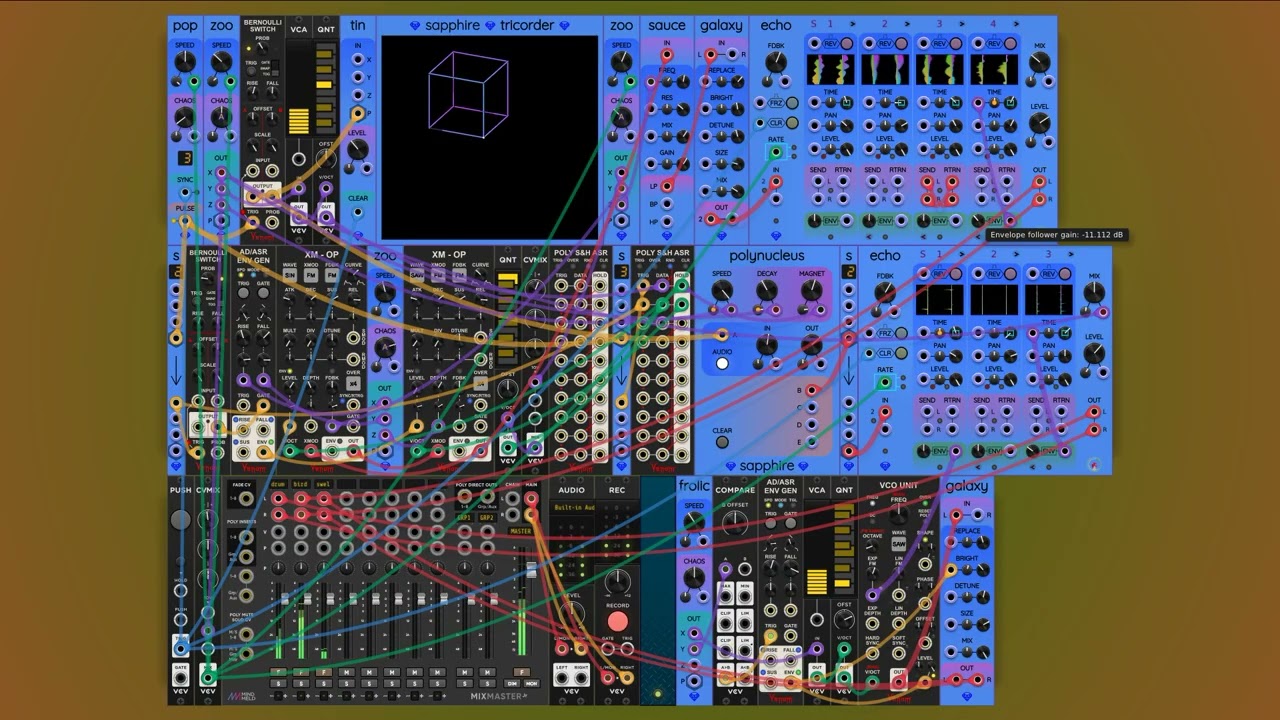Click the sauce HP output jack

click(x=667, y=222)
